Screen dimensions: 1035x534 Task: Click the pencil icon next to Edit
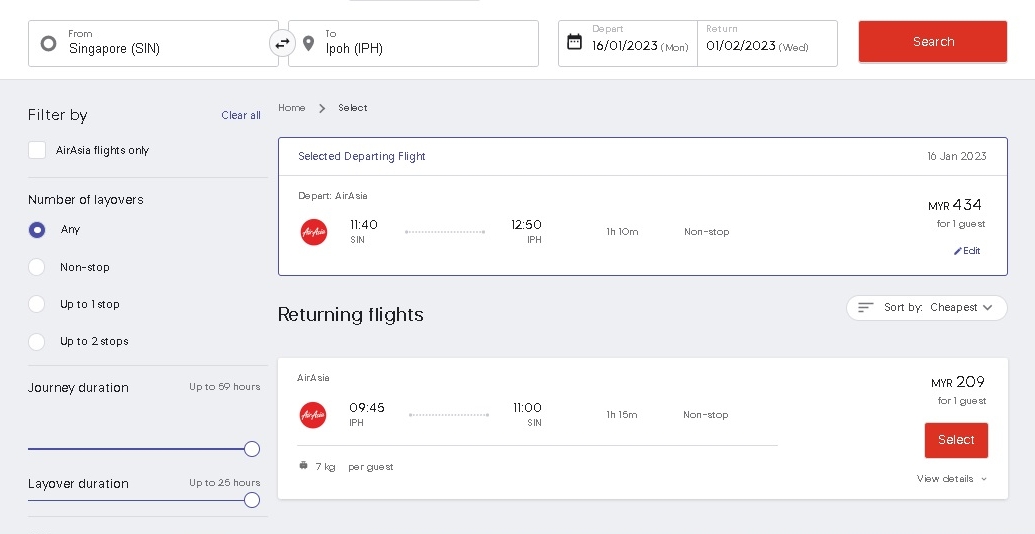point(958,251)
